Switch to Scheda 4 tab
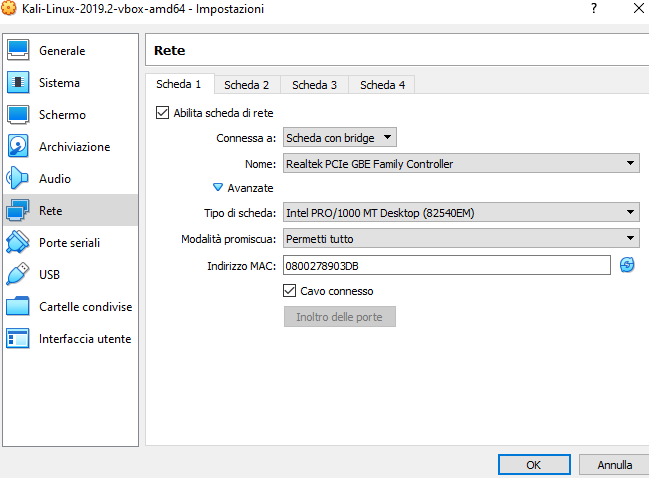The image size is (649, 478). pos(382,85)
